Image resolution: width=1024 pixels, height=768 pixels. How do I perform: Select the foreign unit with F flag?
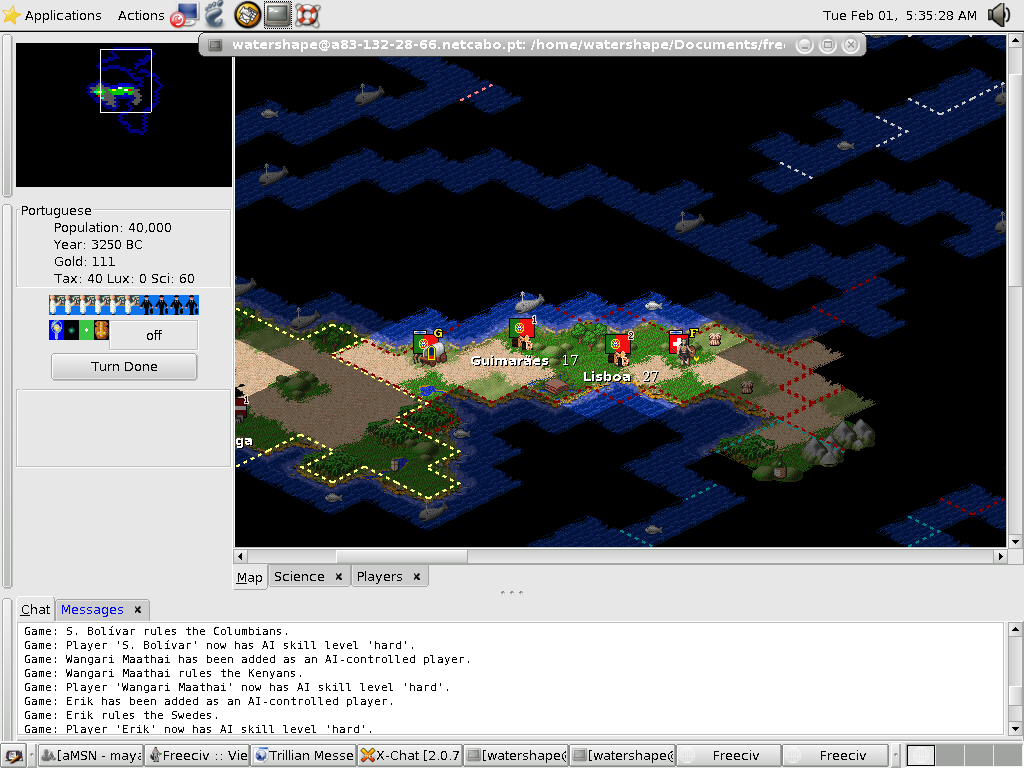[683, 348]
